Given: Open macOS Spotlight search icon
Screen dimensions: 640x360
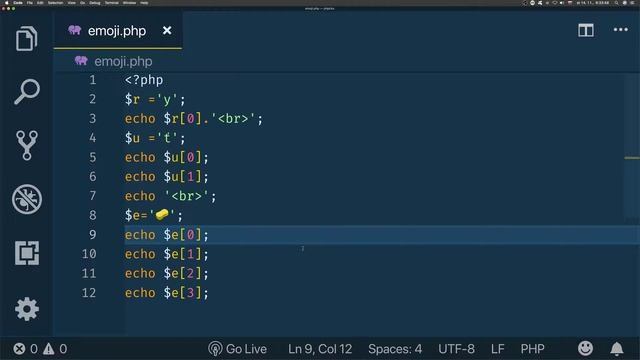Looking at the screenshot, I should [x=616, y=3].
